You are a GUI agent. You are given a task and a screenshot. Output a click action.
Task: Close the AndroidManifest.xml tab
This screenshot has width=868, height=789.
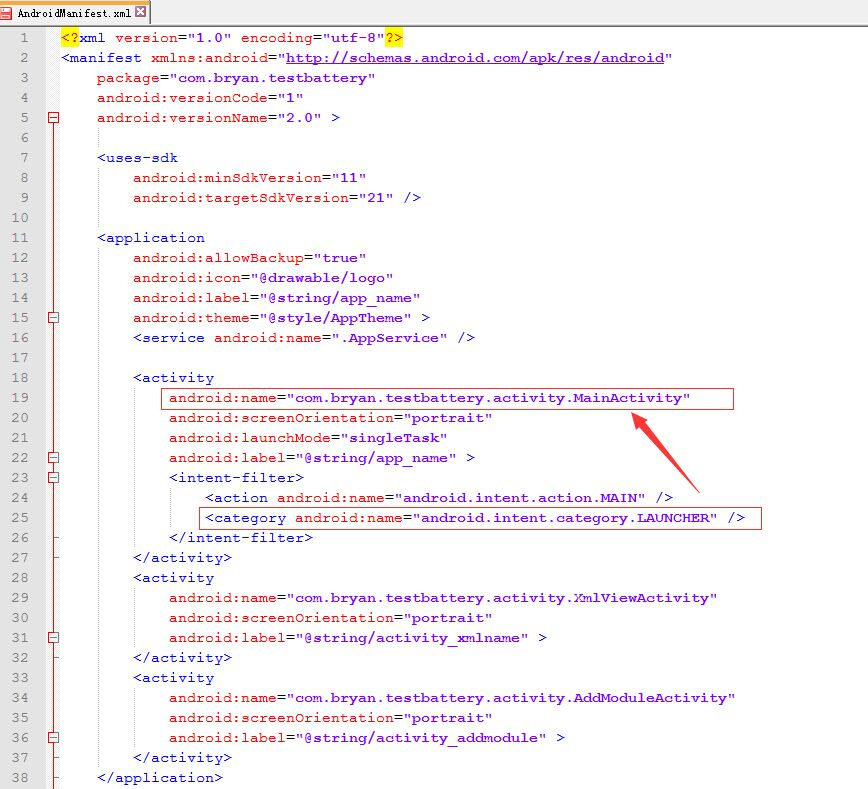[x=141, y=12]
